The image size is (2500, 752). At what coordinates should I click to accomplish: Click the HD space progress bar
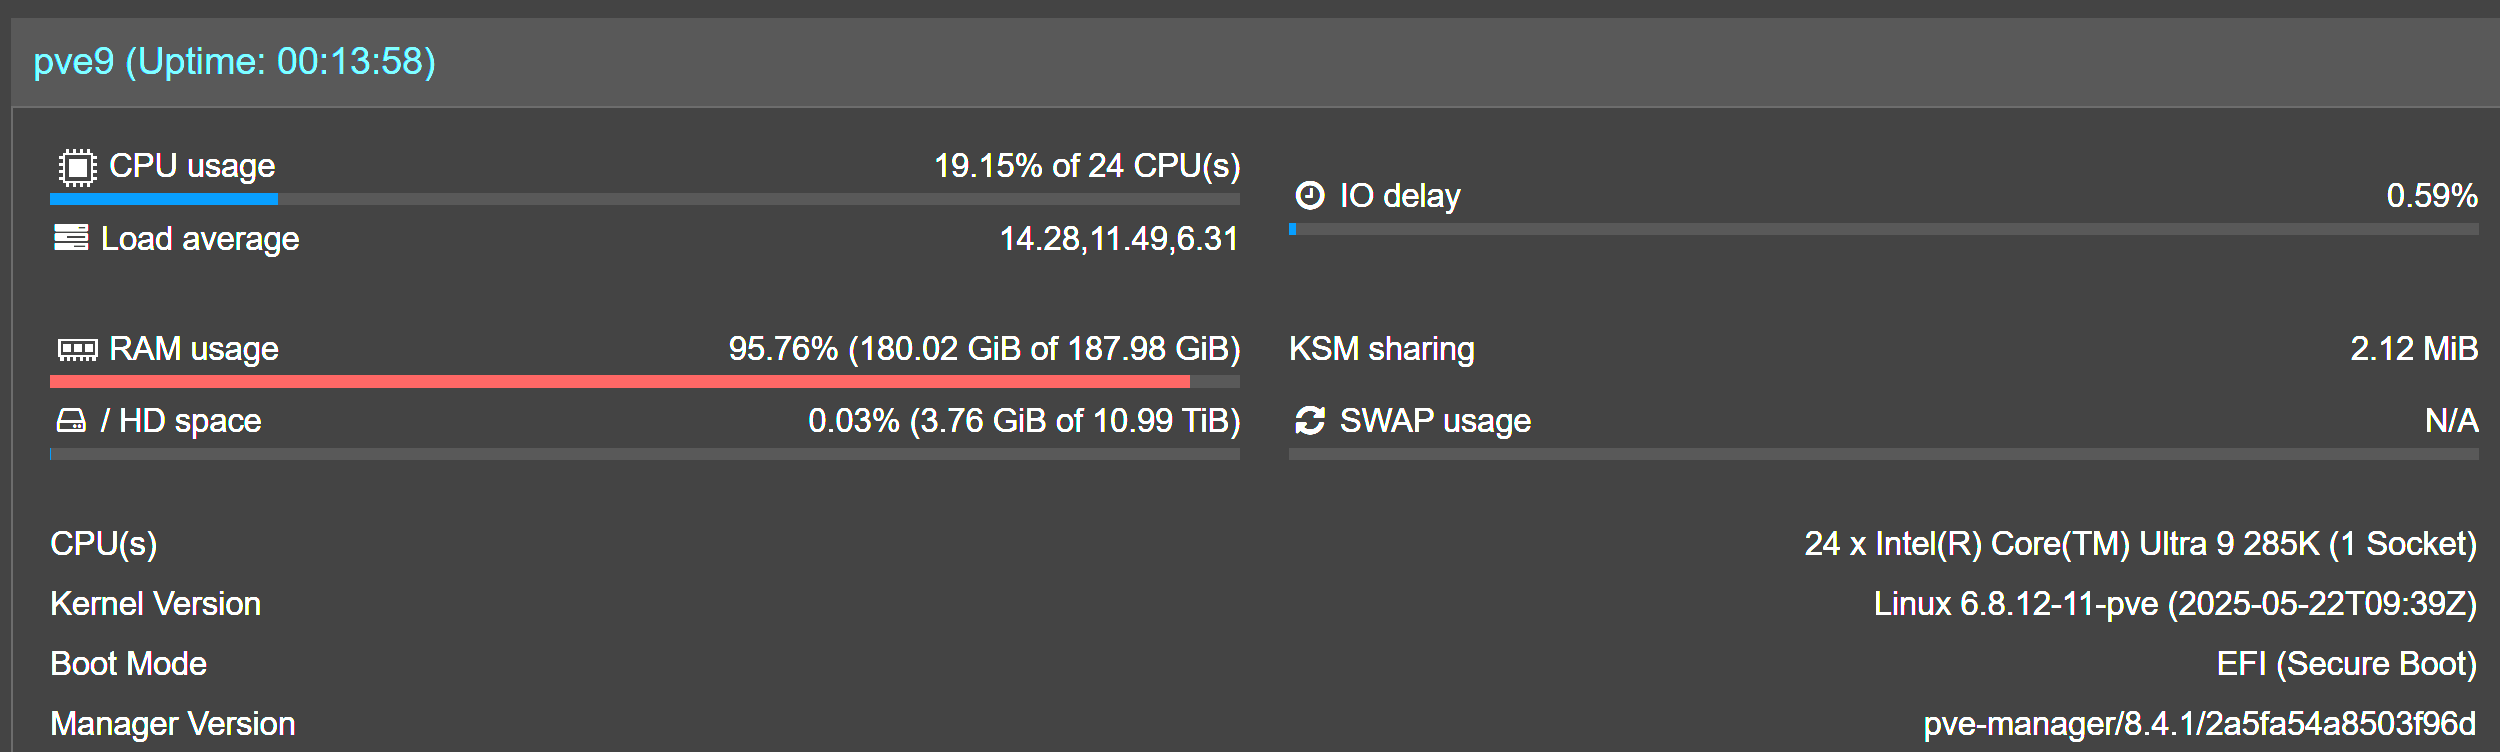[x=645, y=454]
